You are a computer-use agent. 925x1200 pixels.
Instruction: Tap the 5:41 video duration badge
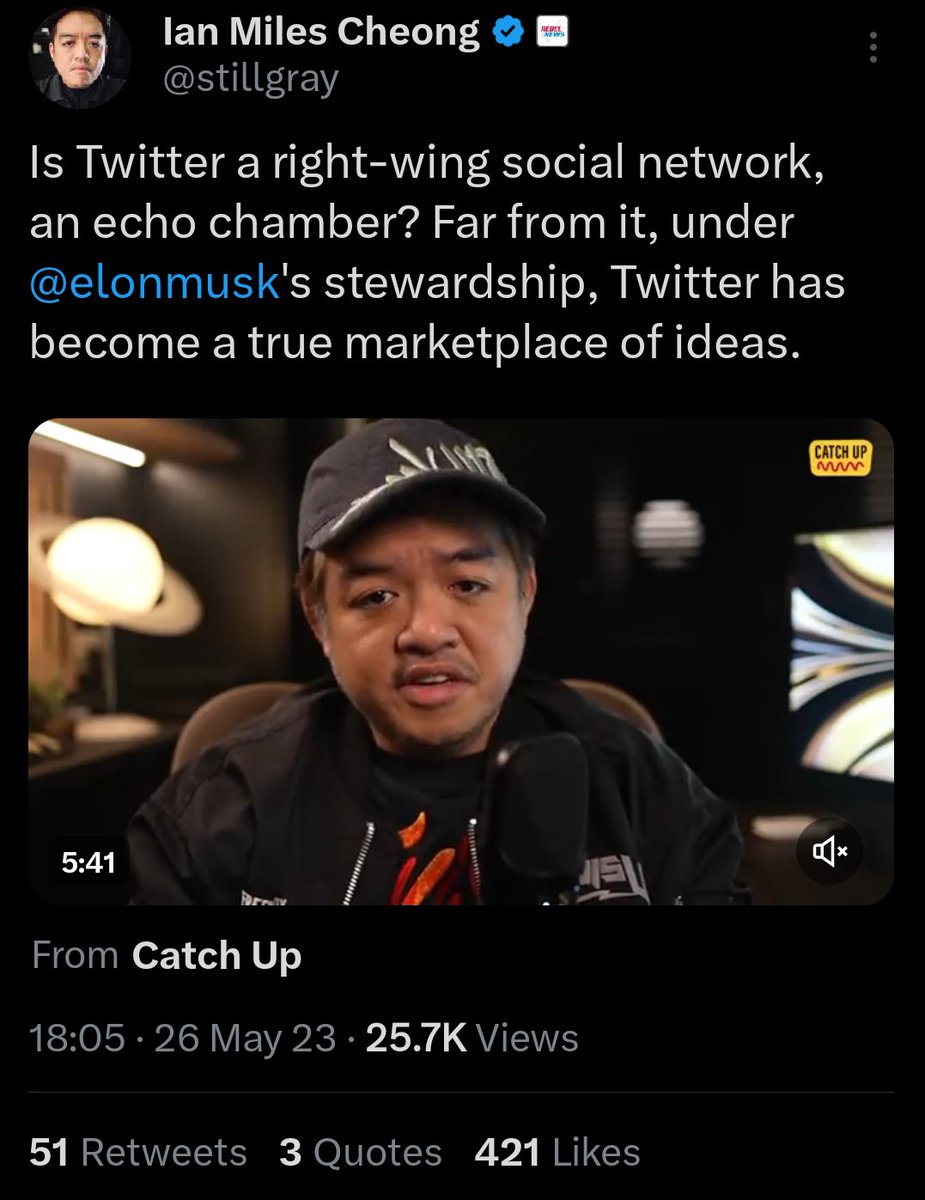(x=88, y=861)
